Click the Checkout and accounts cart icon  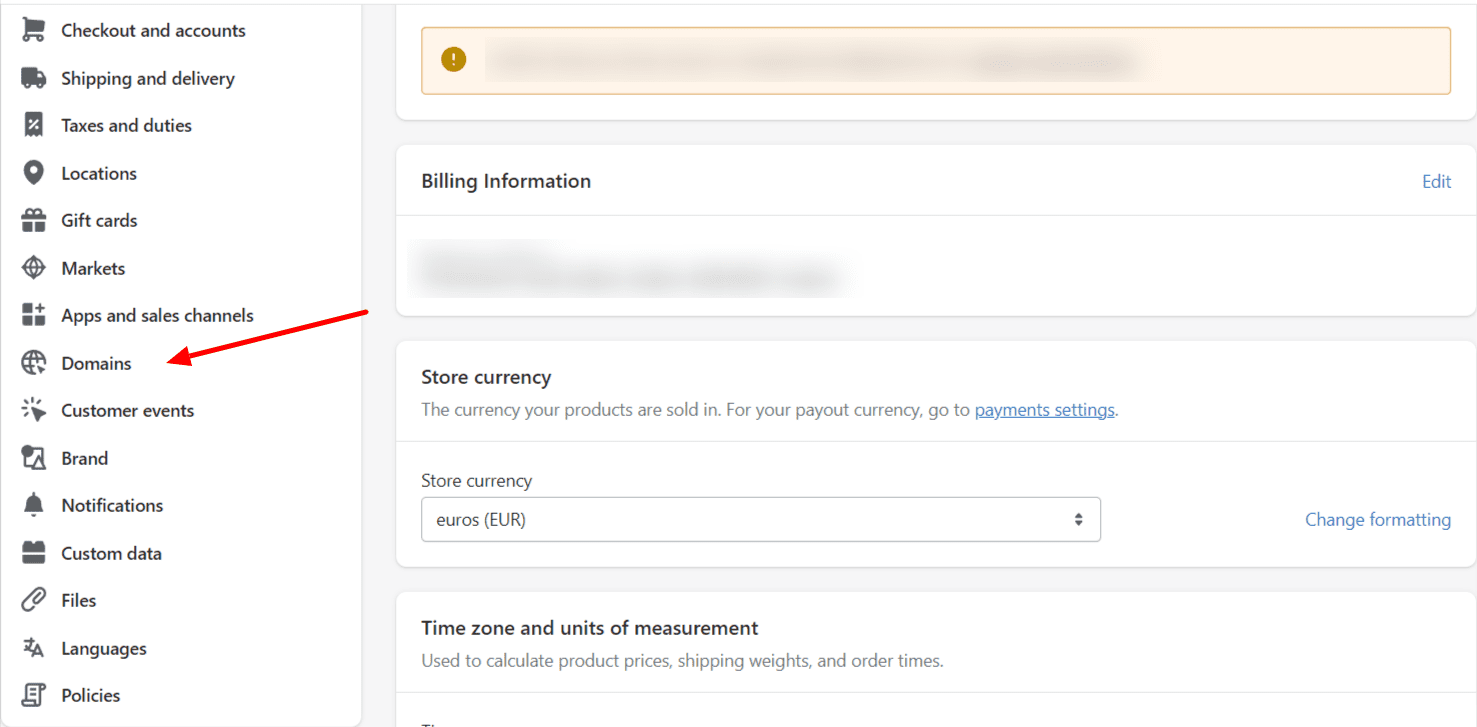pos(33,29)
